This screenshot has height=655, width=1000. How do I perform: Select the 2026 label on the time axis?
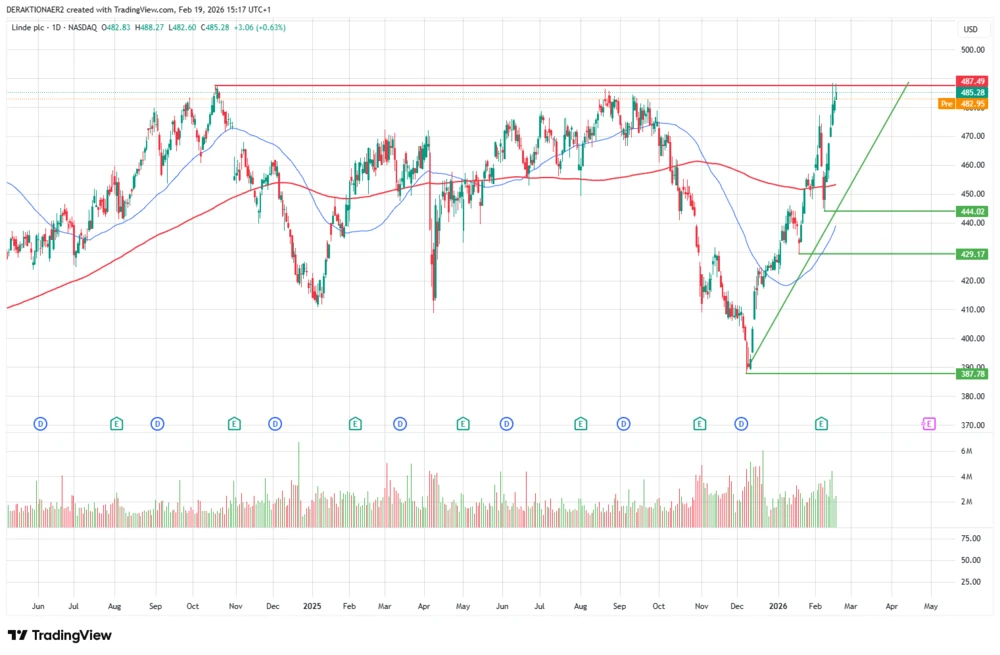pyautogui.click(x=776, y=606)
